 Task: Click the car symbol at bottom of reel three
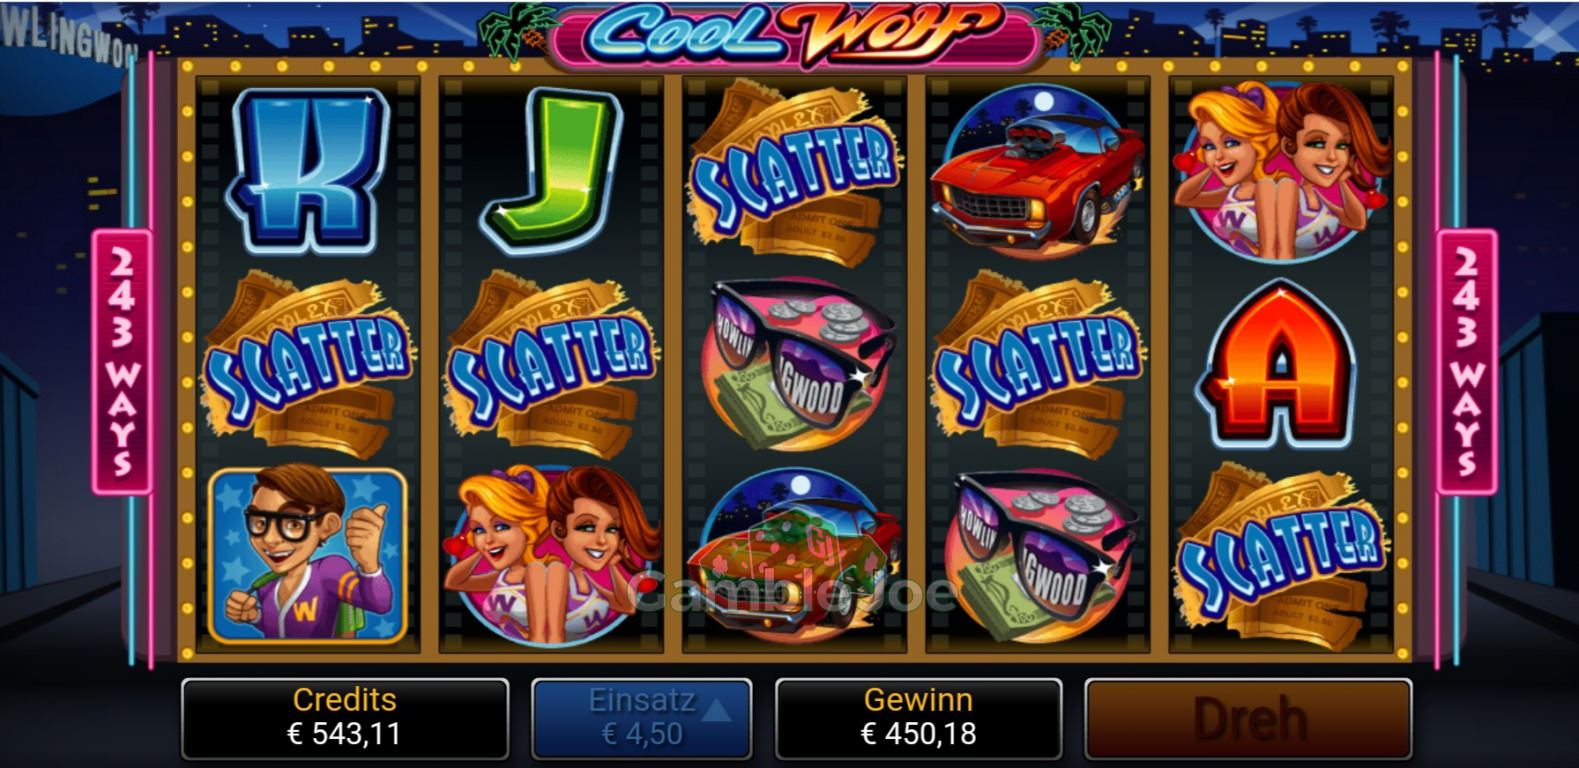[796, 556]
